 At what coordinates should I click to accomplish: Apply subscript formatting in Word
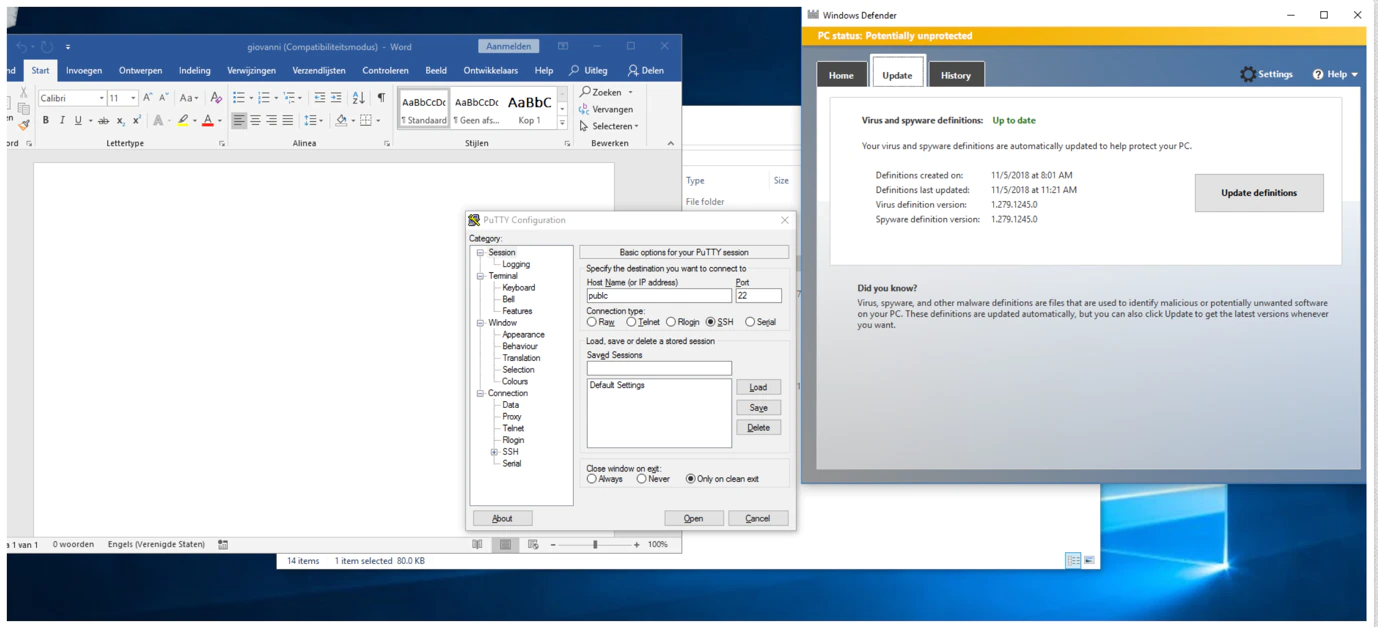pyautogui.click(x=120, y=121)
